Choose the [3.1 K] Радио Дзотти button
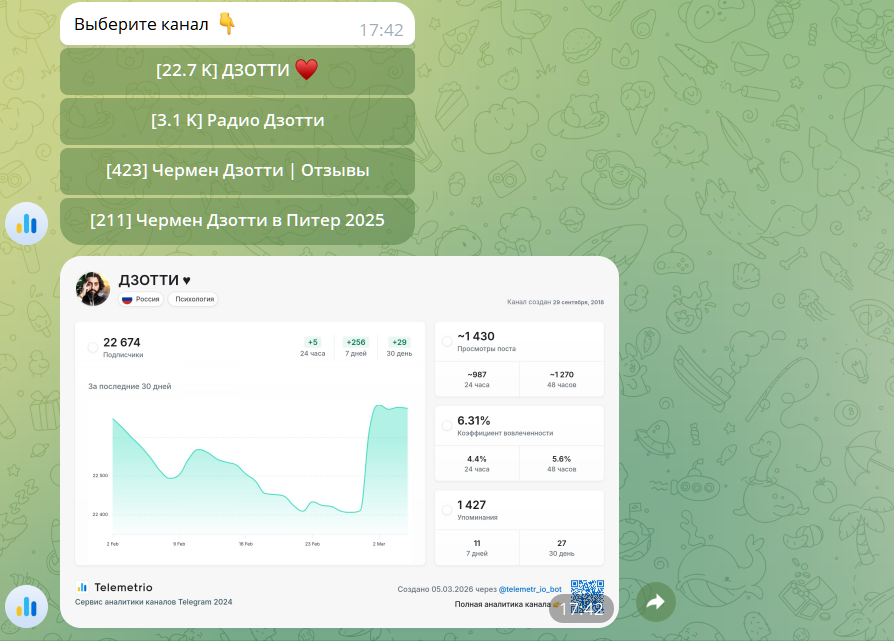 [237, 121]
